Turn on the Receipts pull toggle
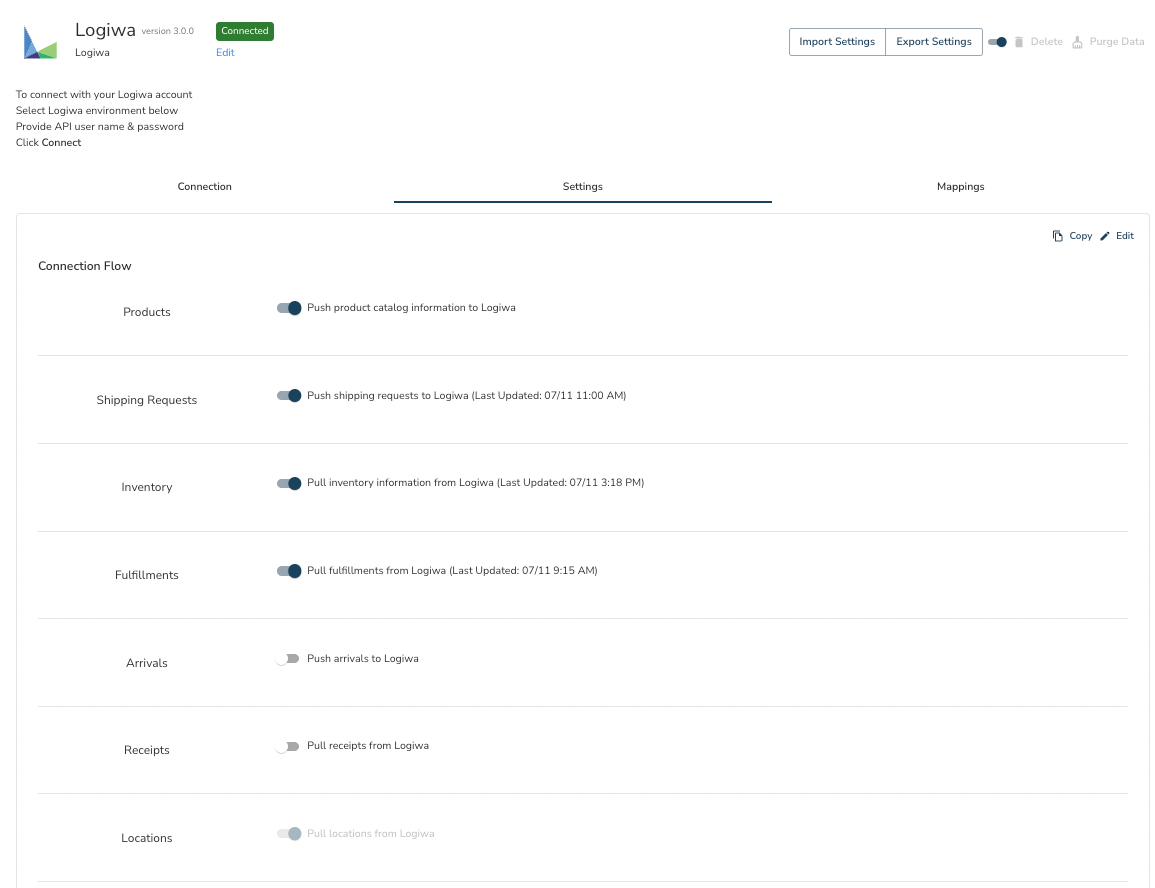The height and width of the screenshot is (888, 1155). tap(287, 746)
